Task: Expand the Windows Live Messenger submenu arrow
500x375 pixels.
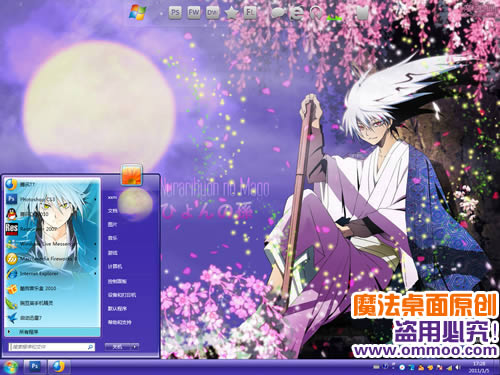Action: [x=96, y=244]
